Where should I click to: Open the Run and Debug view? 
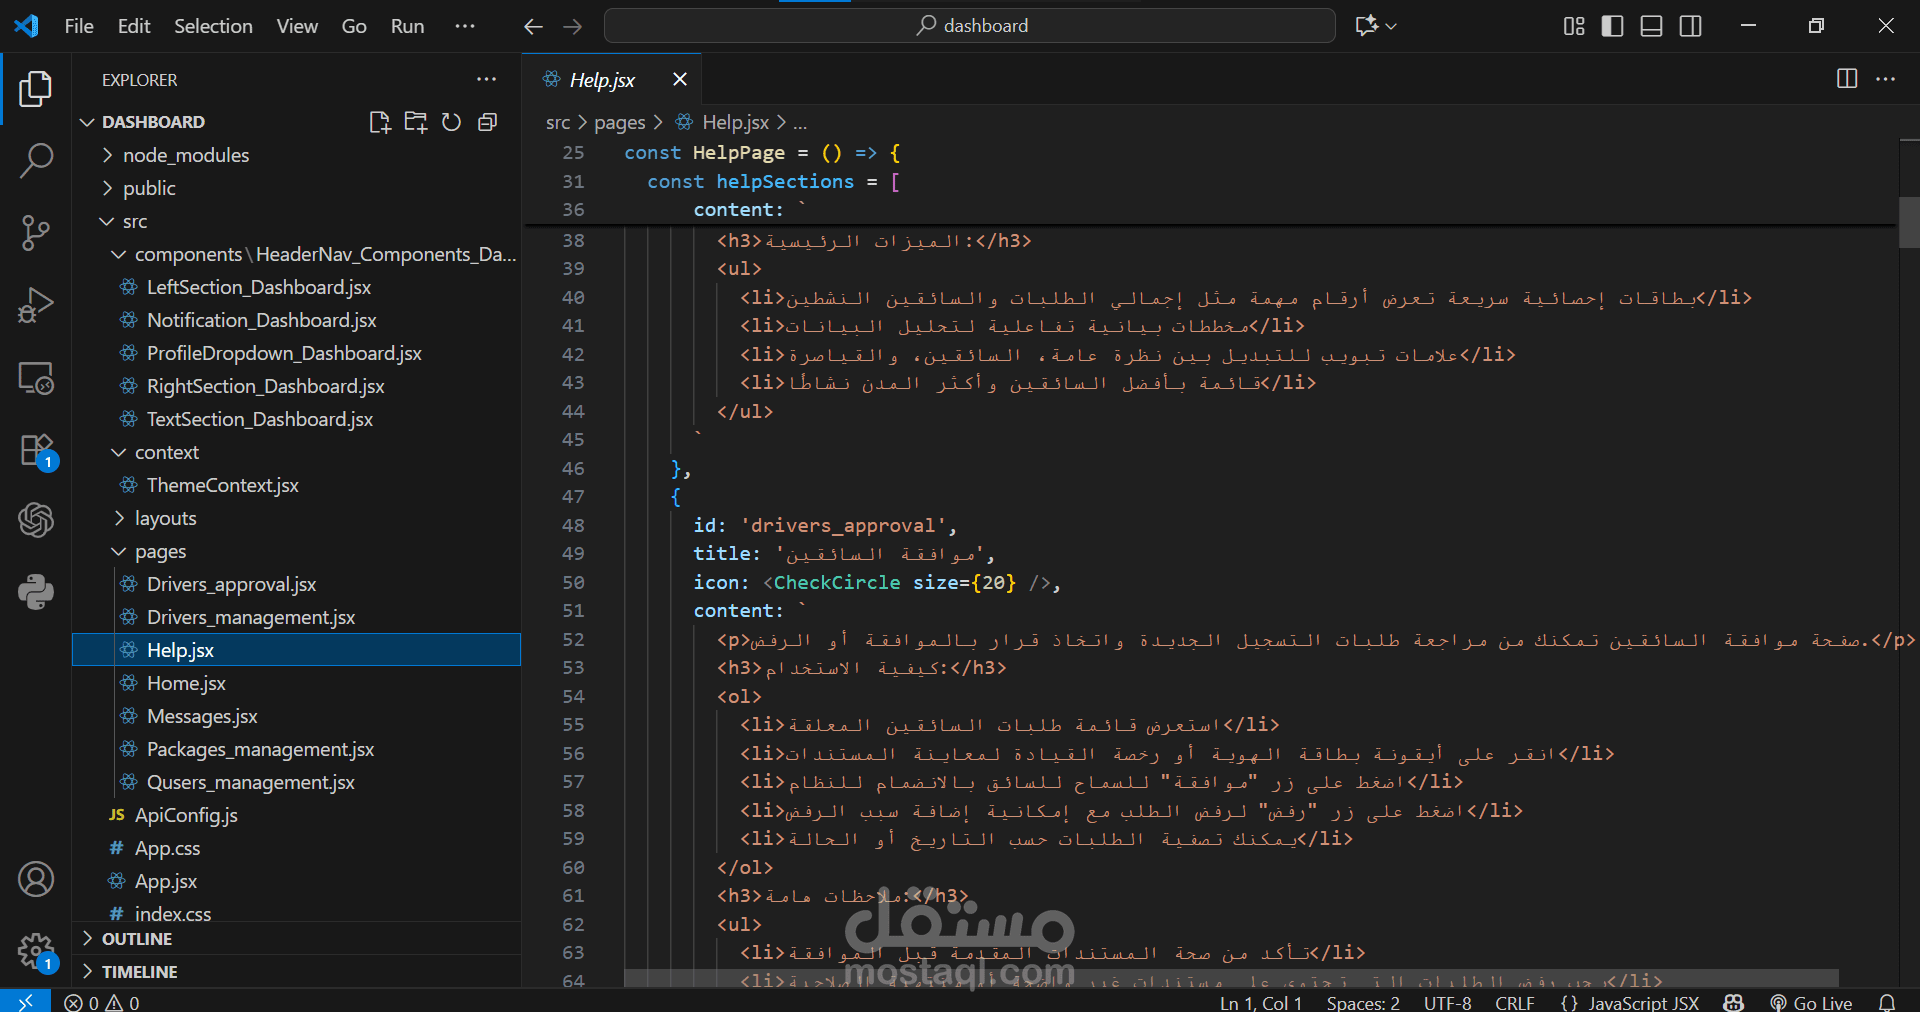pyautogui.click(x=36, y=305)
